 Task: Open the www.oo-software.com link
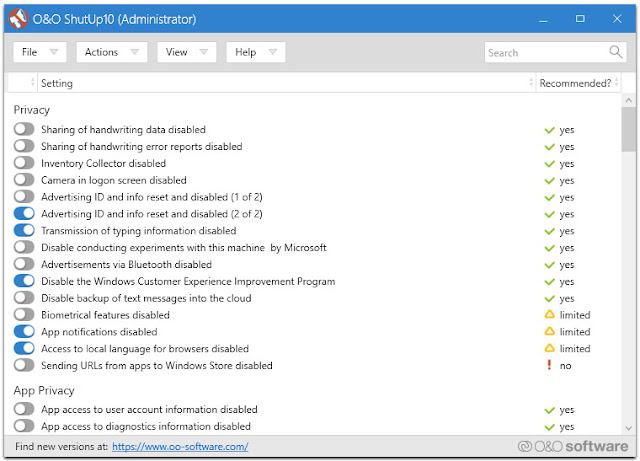pos(180,447)
